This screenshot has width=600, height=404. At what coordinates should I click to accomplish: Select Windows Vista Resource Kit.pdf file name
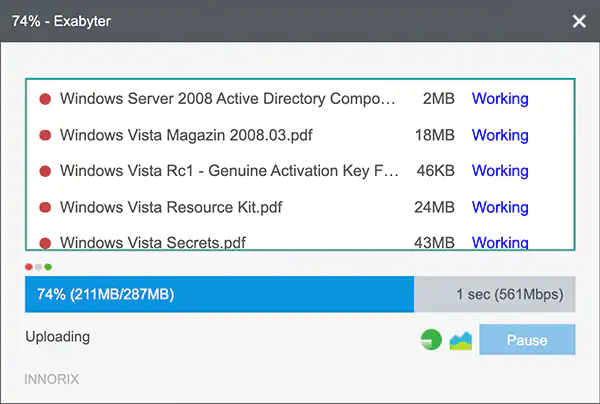pos(171,207)
